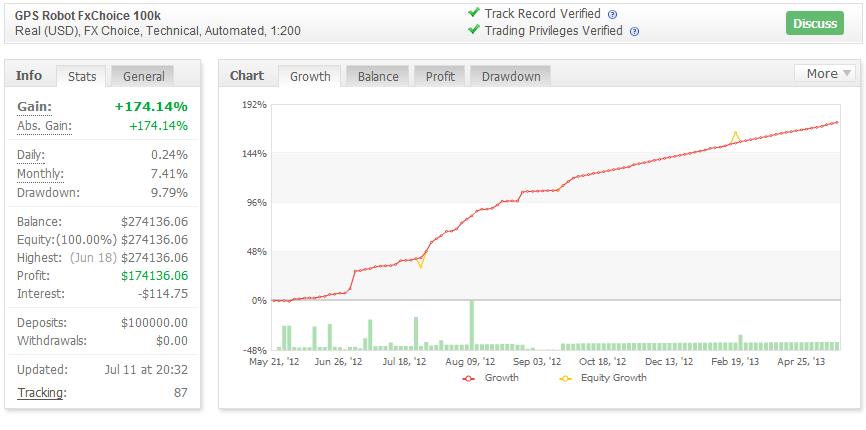Click the tallest green bar near Aug 09

(471, 325)
